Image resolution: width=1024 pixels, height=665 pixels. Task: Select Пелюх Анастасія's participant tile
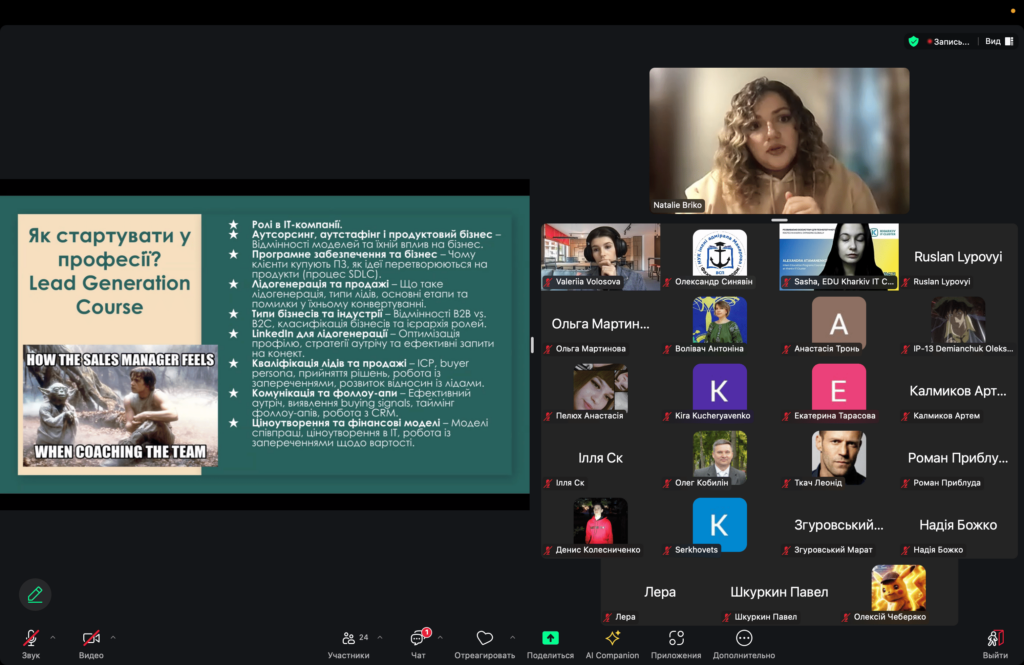tap(601, 391)
